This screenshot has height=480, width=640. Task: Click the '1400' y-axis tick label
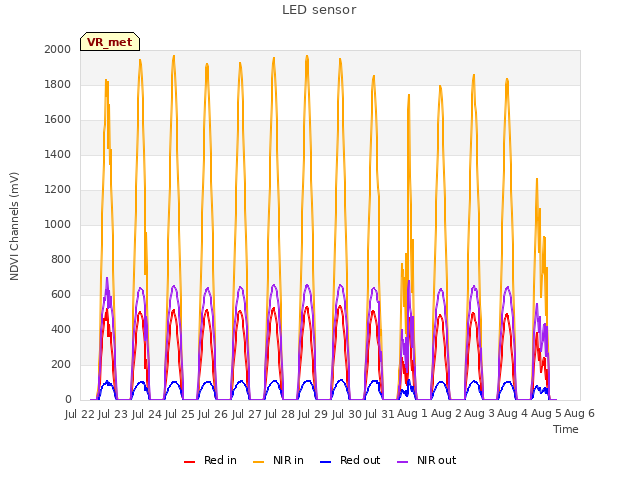click(x=58, y=154)
